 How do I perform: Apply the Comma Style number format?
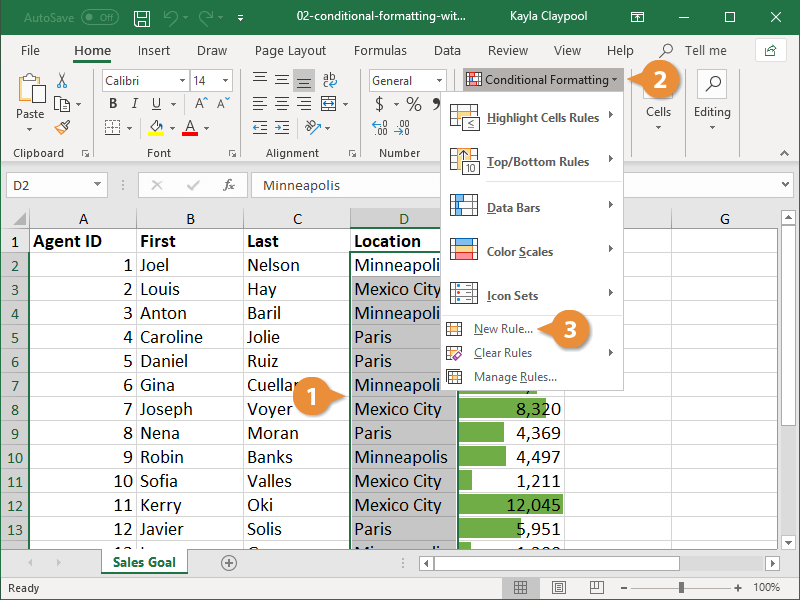tap(437, 102)
